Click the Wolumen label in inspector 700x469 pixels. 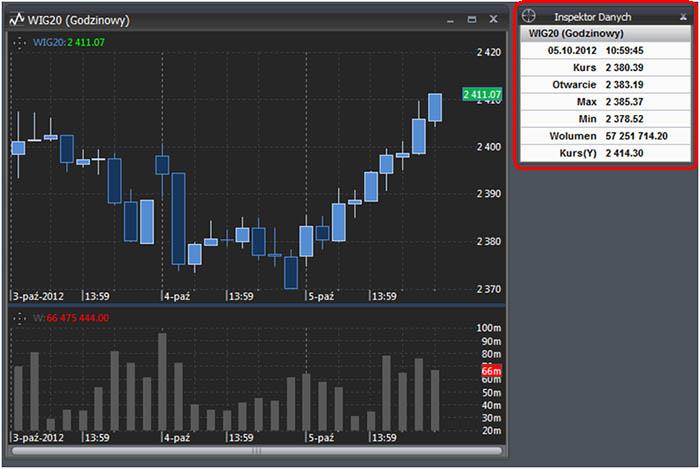click(573, 136)
